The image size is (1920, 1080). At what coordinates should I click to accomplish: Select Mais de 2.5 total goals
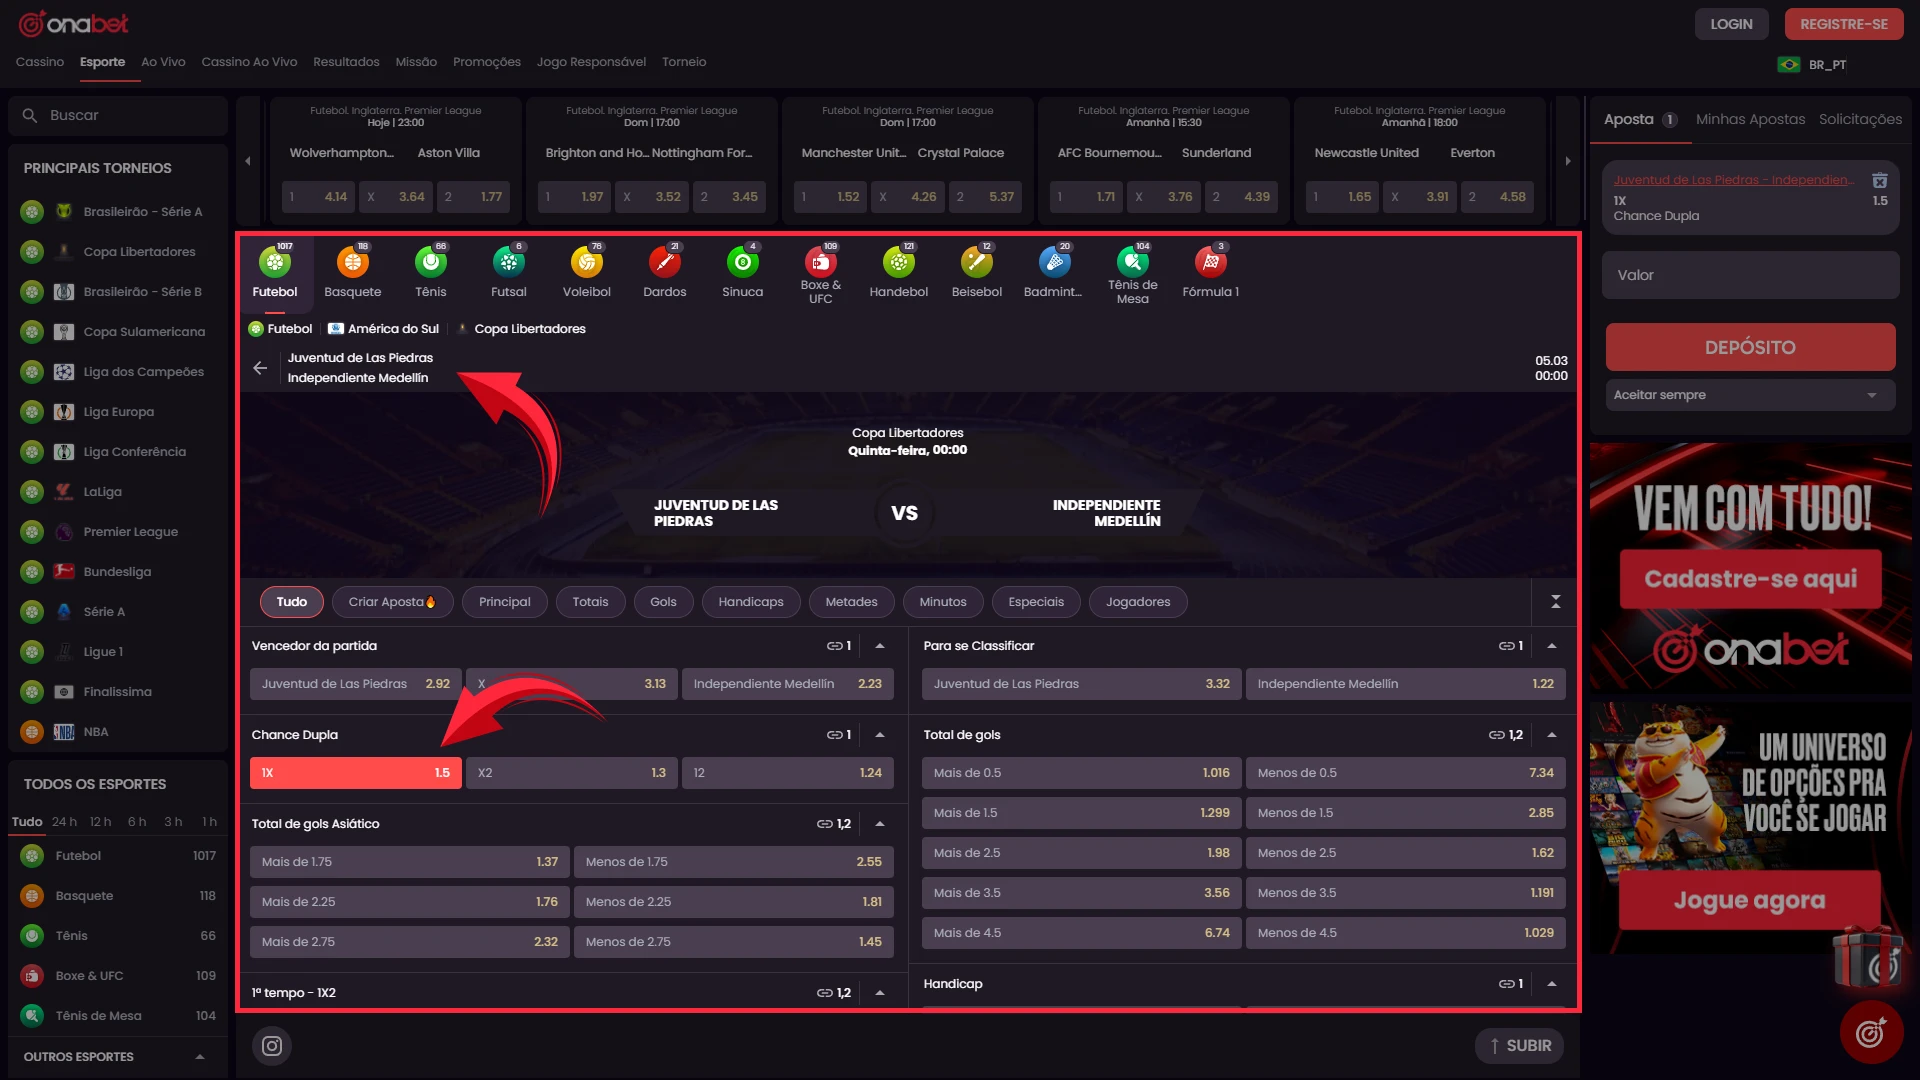(1080, 853)
